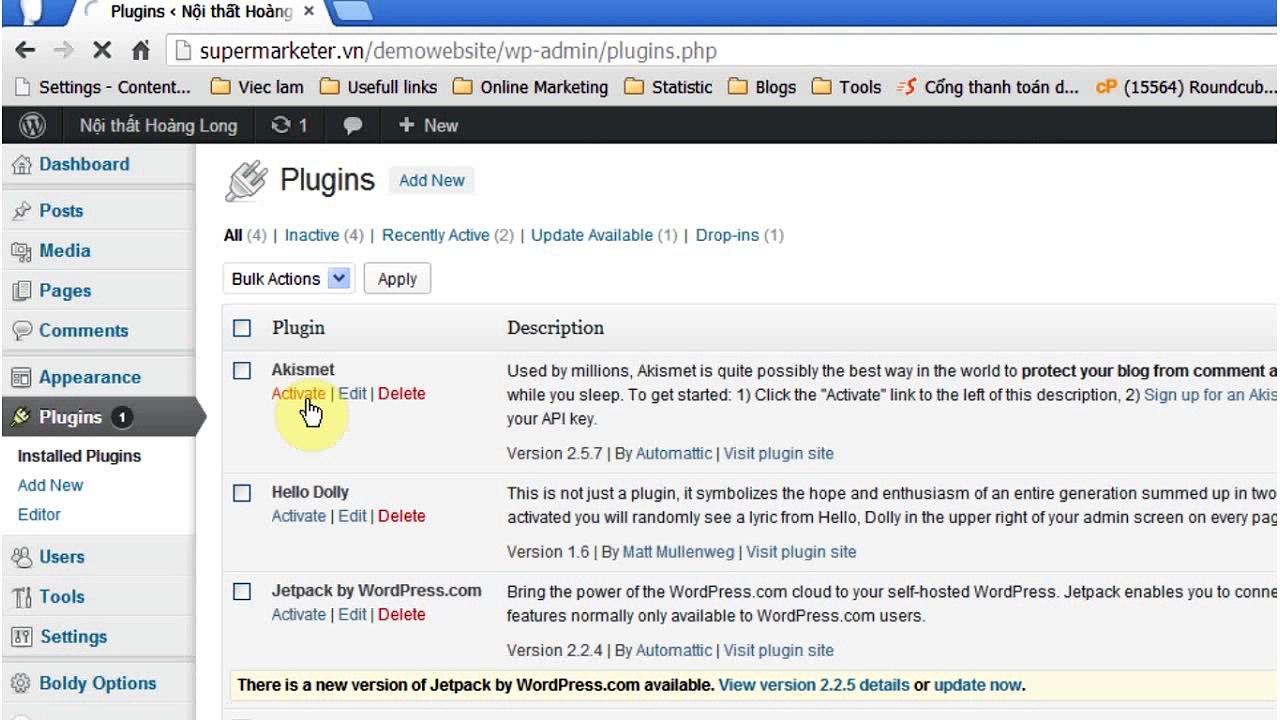Check the Akismet plugin checkbox

coord(242,371)
